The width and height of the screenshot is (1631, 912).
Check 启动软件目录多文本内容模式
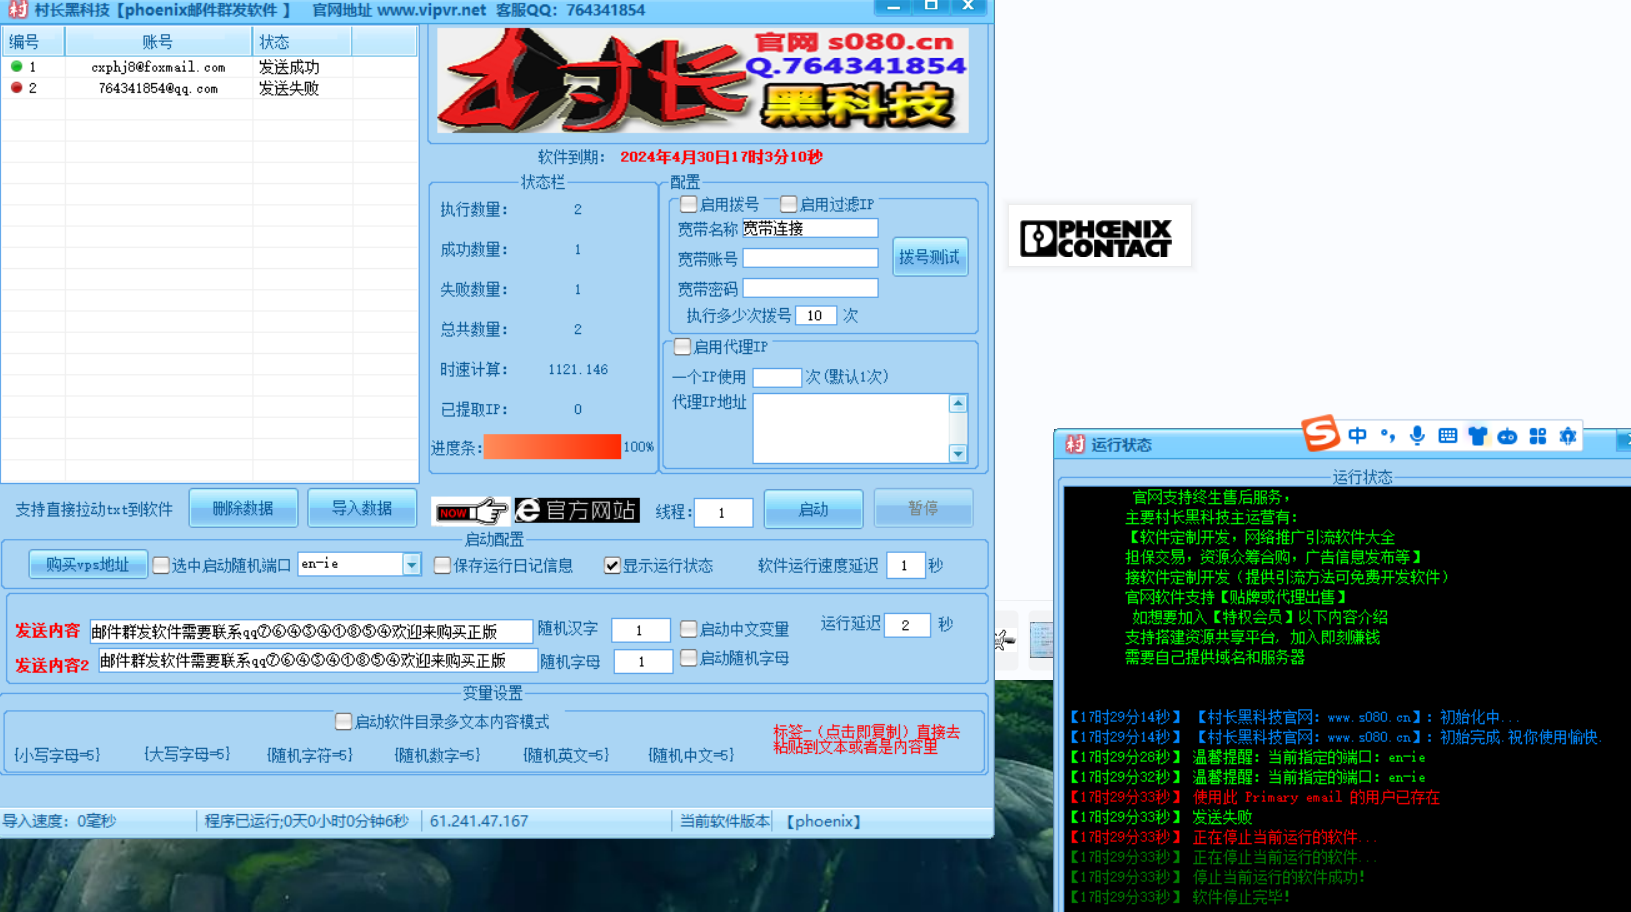[x=343, y=721]
